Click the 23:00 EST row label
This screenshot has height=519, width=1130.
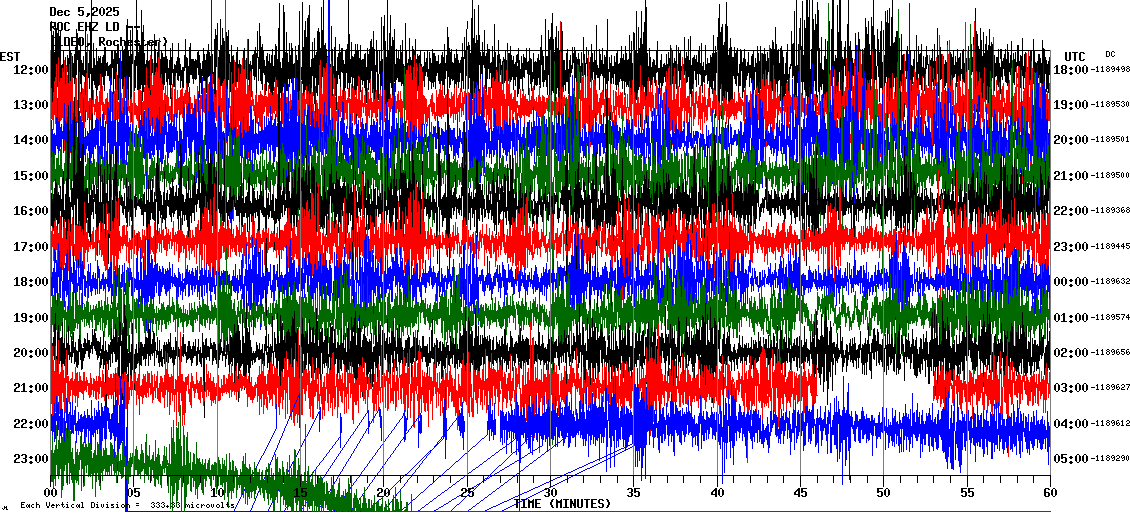coord(31,458)
